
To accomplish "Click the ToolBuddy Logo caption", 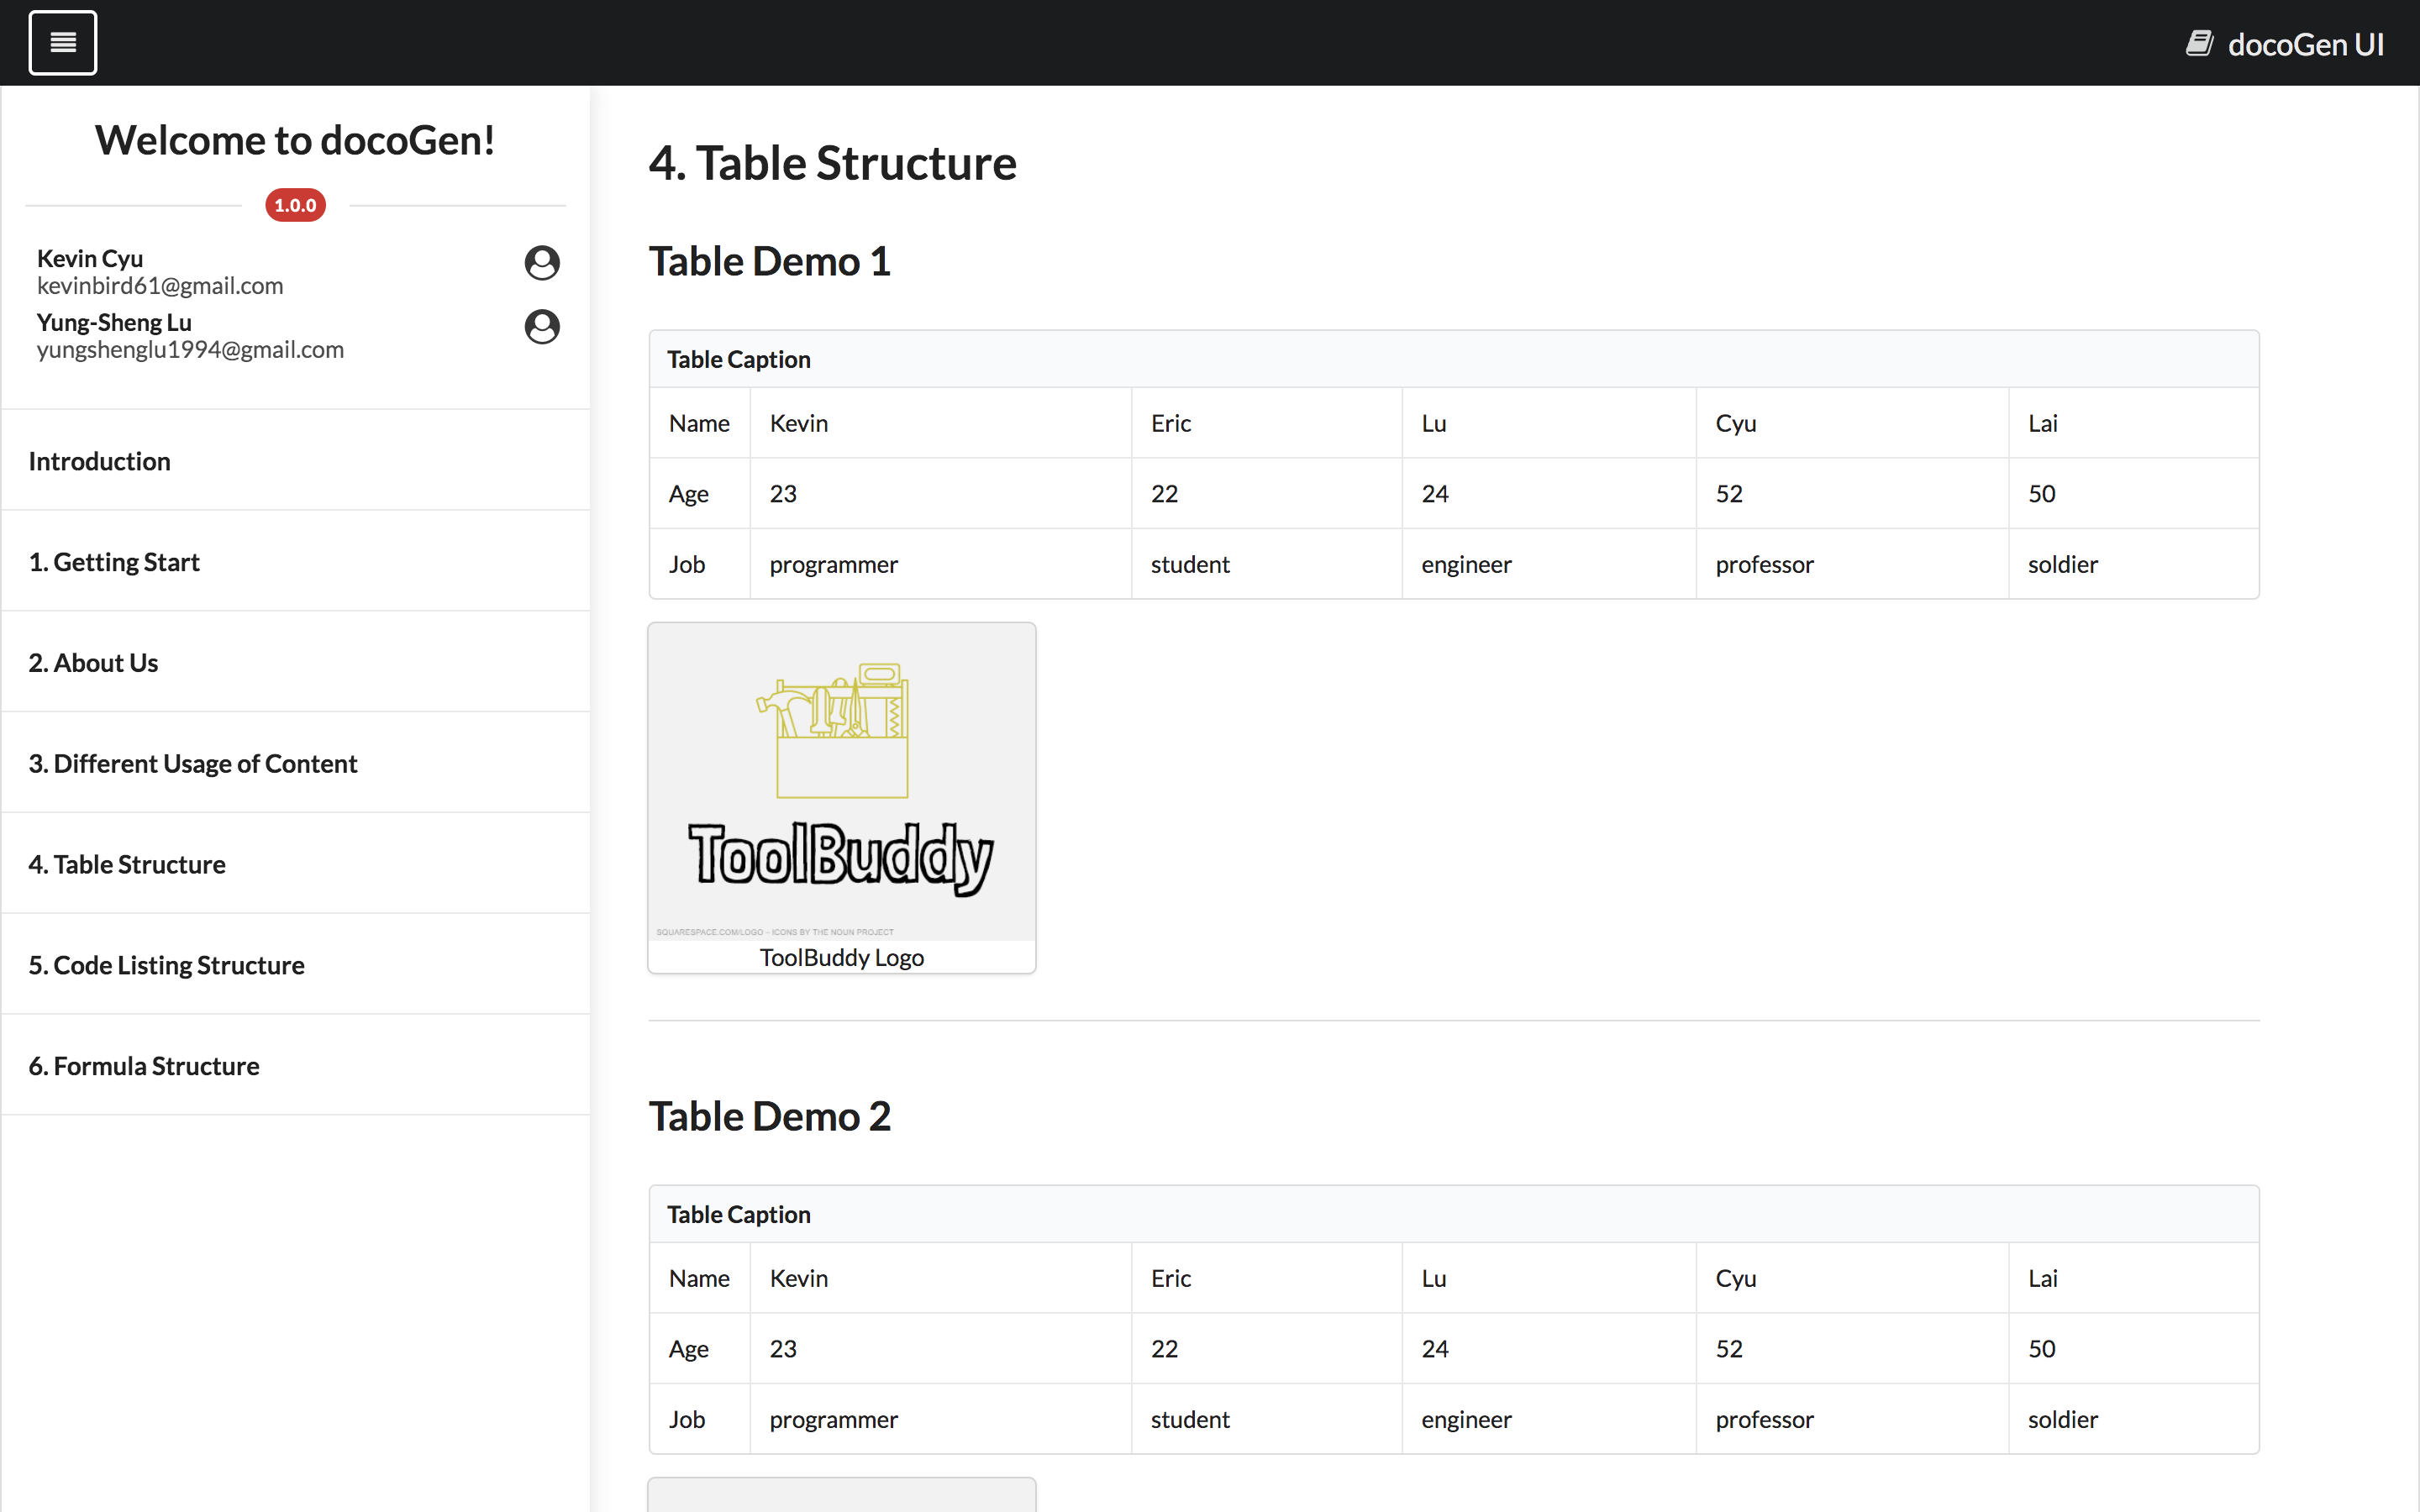I will point(841,957).
